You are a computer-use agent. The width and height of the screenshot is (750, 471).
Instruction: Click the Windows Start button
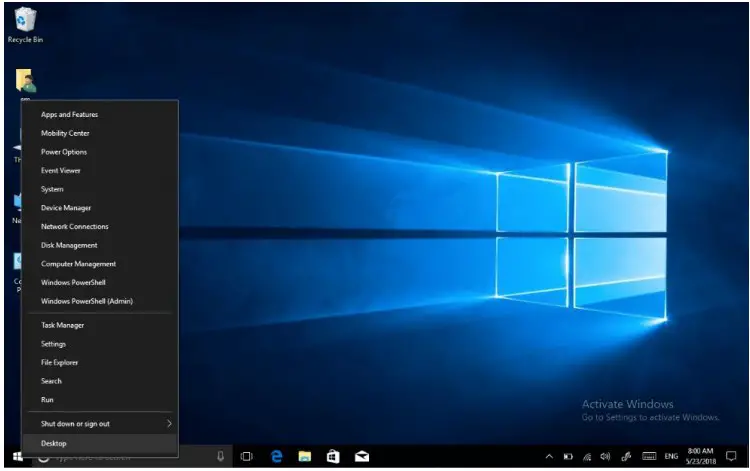coord(18,457)
